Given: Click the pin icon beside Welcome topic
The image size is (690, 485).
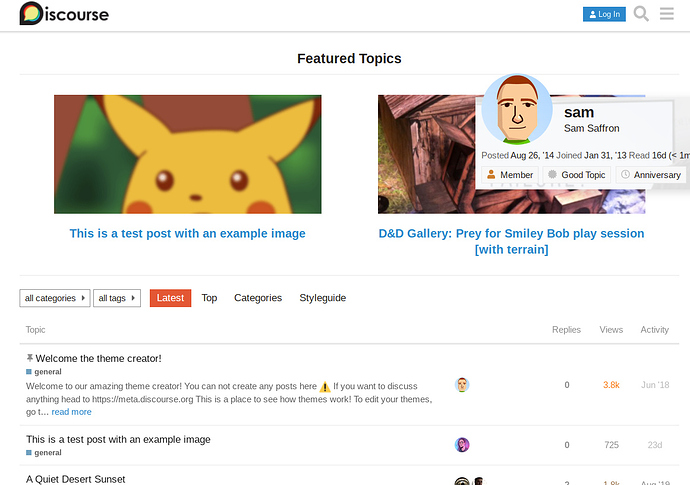Looking at the screenshot, I should pos(29,358).
